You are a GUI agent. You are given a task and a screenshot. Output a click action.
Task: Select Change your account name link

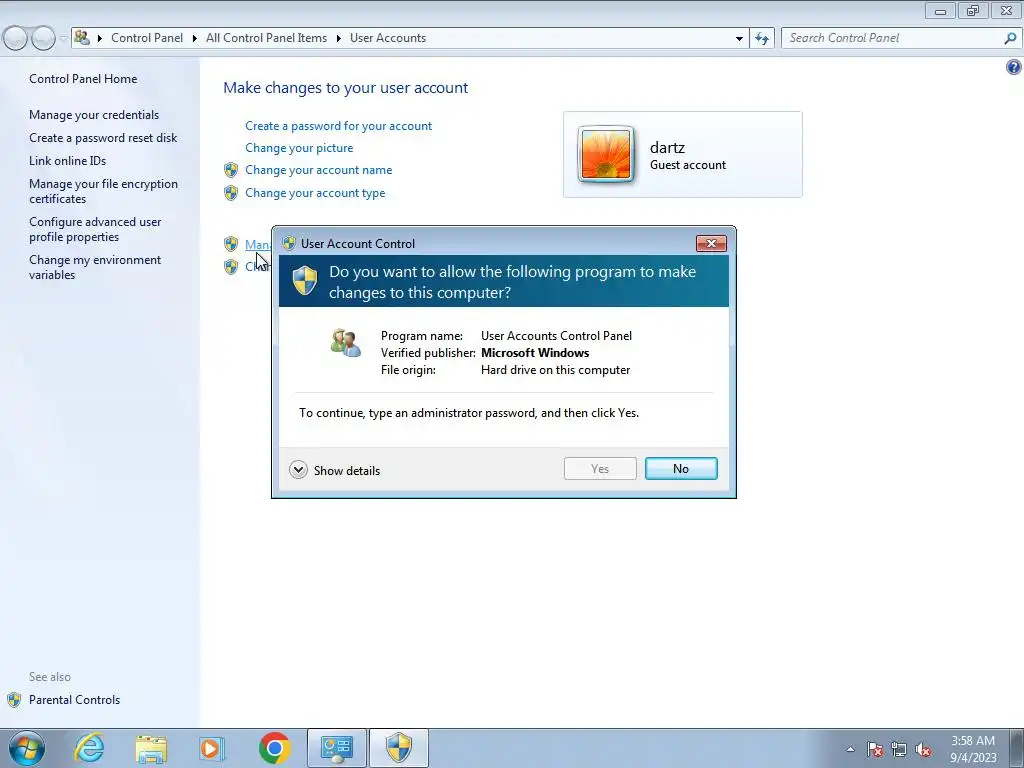[x=319, y=170]
